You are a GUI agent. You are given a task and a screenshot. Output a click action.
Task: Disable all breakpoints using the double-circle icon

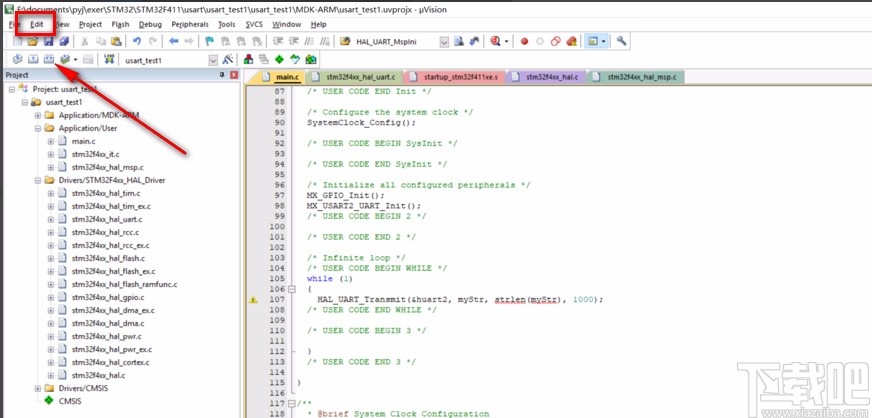[555, 41]
